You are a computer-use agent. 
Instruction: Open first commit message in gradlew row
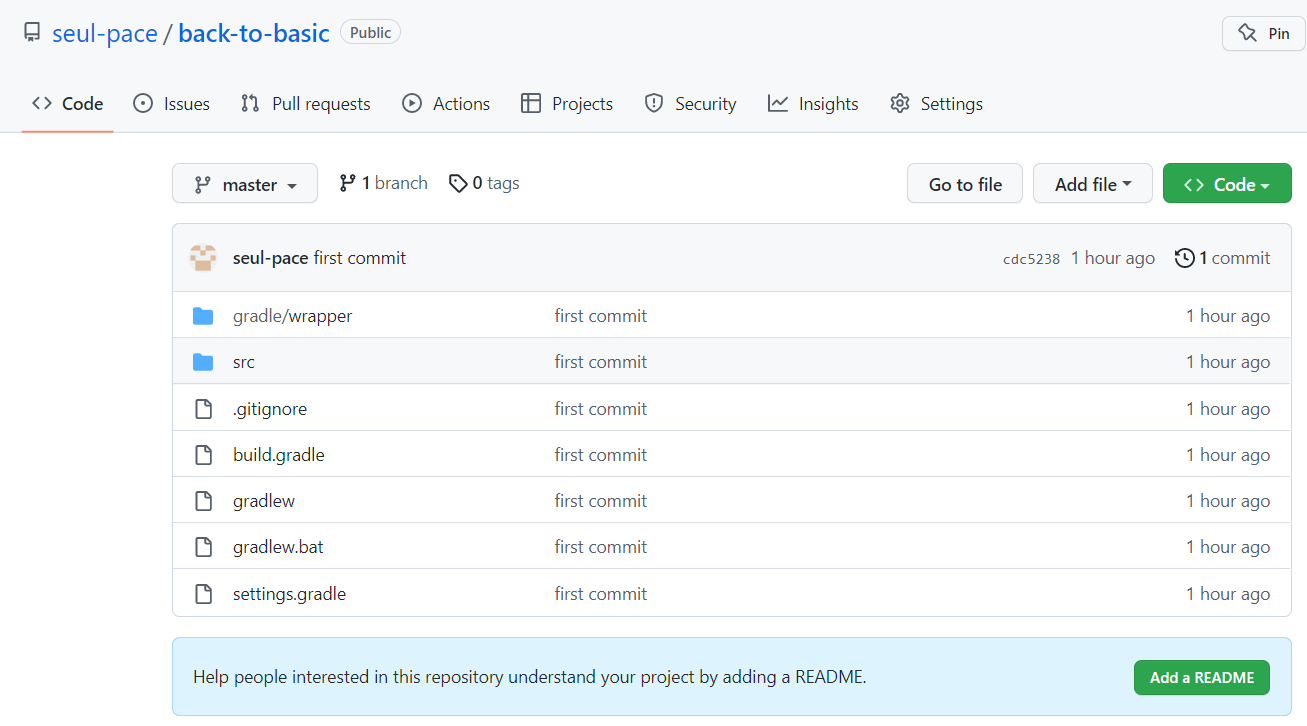pos(601,501)
